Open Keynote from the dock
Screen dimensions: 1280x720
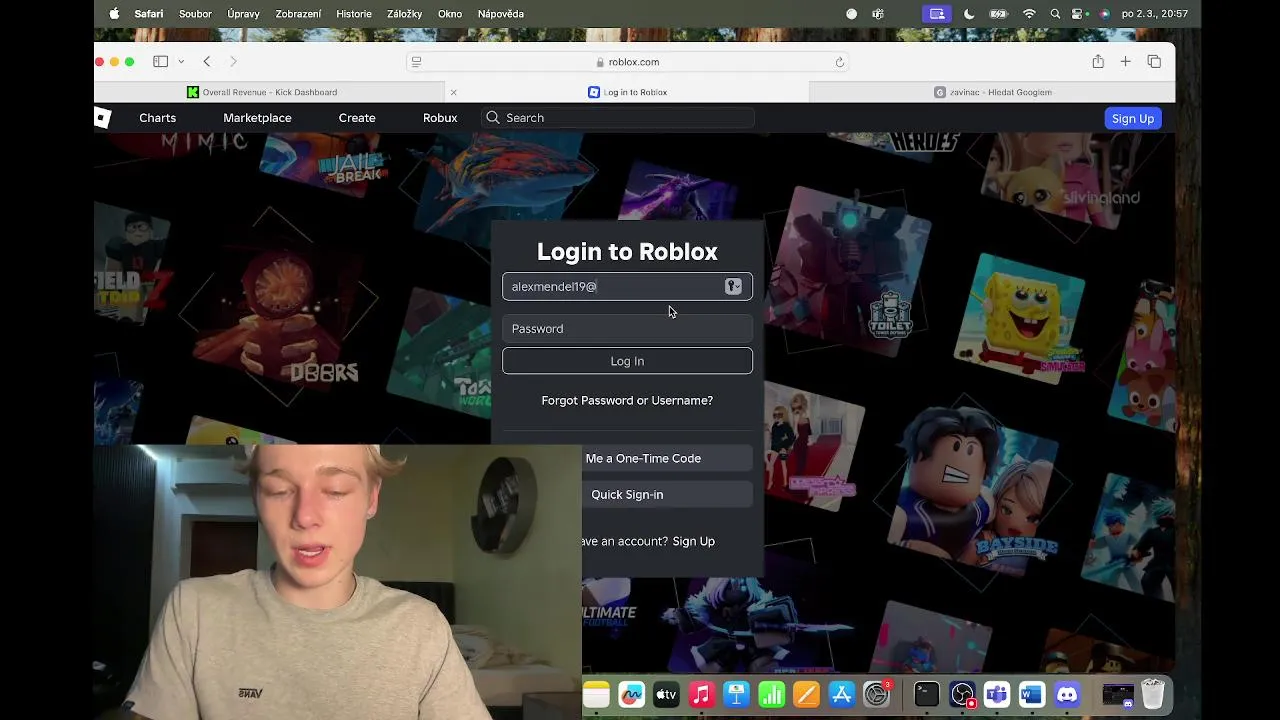click(736, 694)
